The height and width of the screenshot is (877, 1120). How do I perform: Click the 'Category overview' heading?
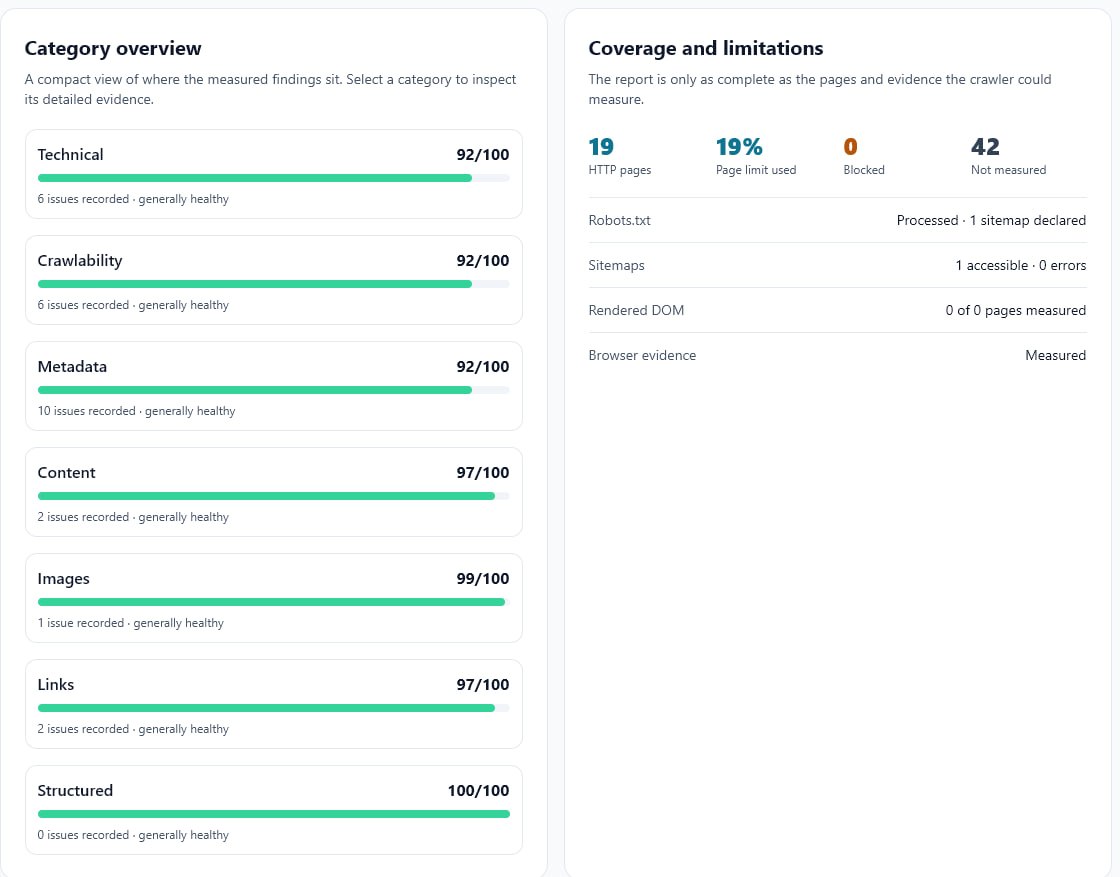(113, 49)
